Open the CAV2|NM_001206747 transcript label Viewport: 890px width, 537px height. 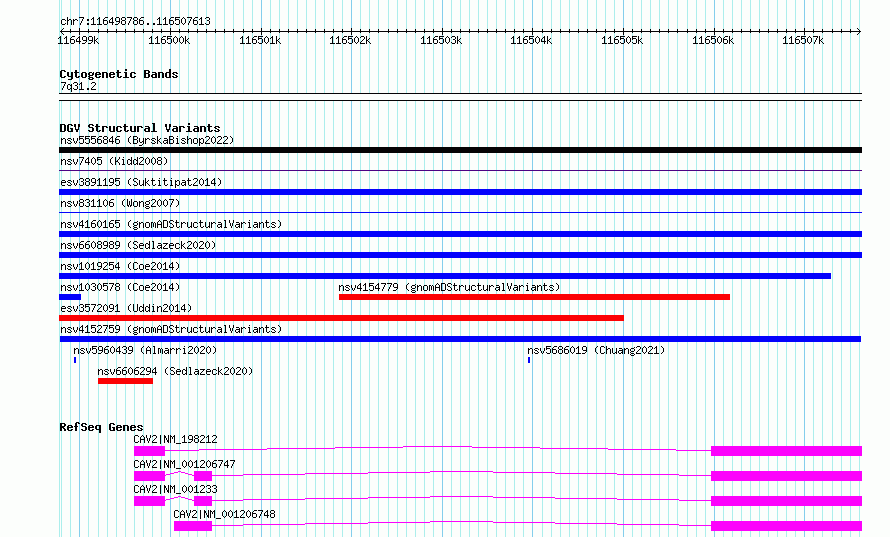184,464
